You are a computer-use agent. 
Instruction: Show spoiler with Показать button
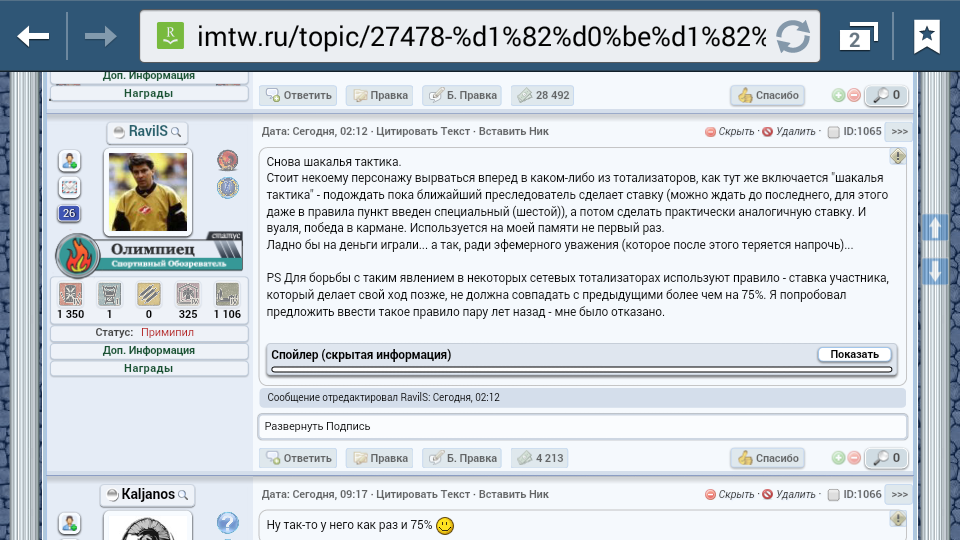point(854,354)
